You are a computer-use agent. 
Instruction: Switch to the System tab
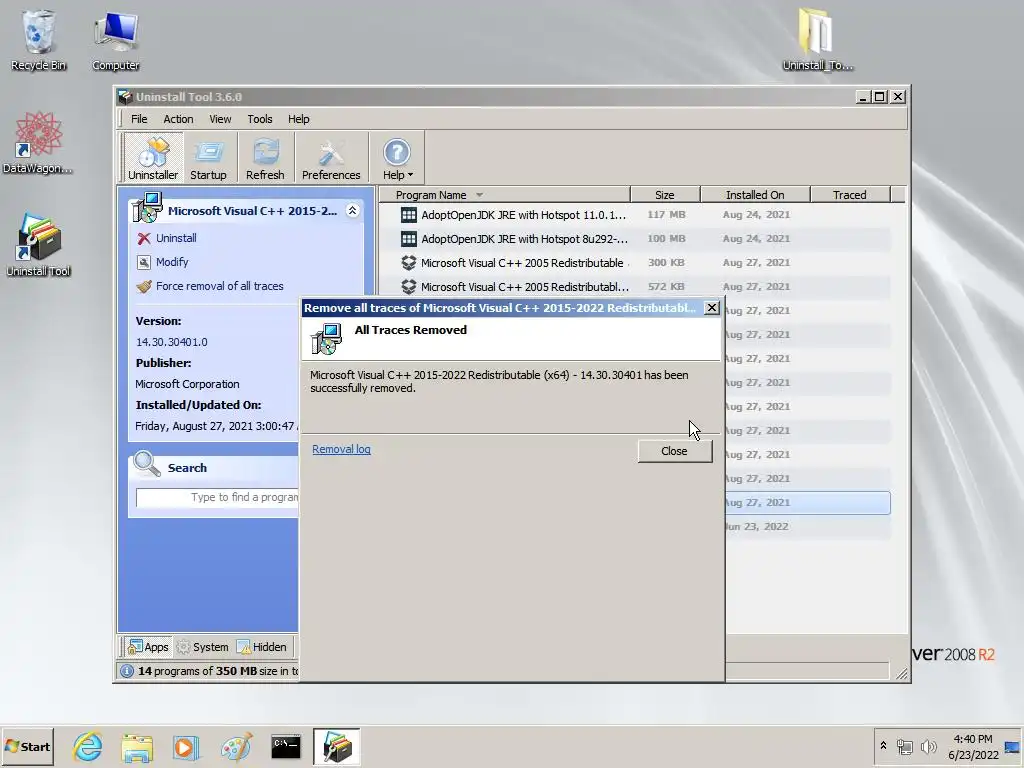point(203,647)
